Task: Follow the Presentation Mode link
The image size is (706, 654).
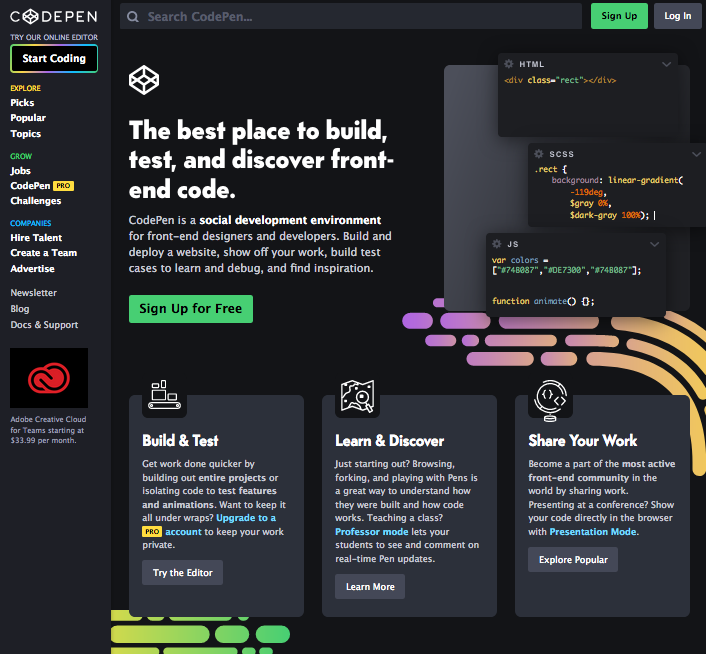Action: coord(593,532)
